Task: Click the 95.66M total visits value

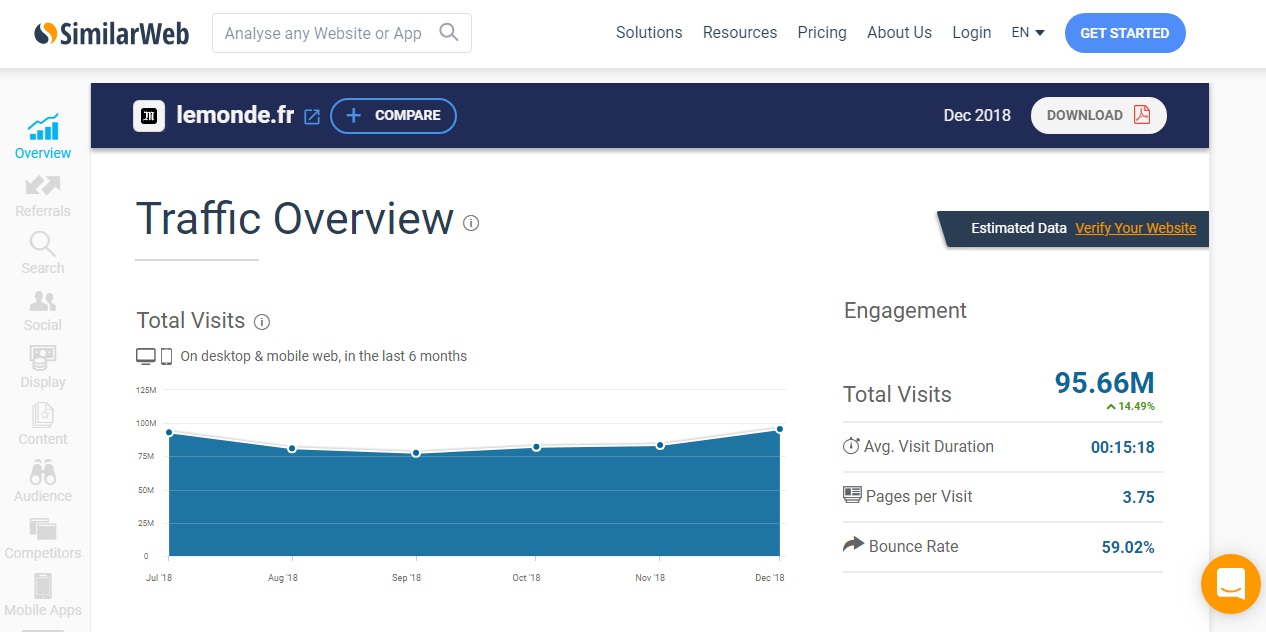Action: point(1104,382)
